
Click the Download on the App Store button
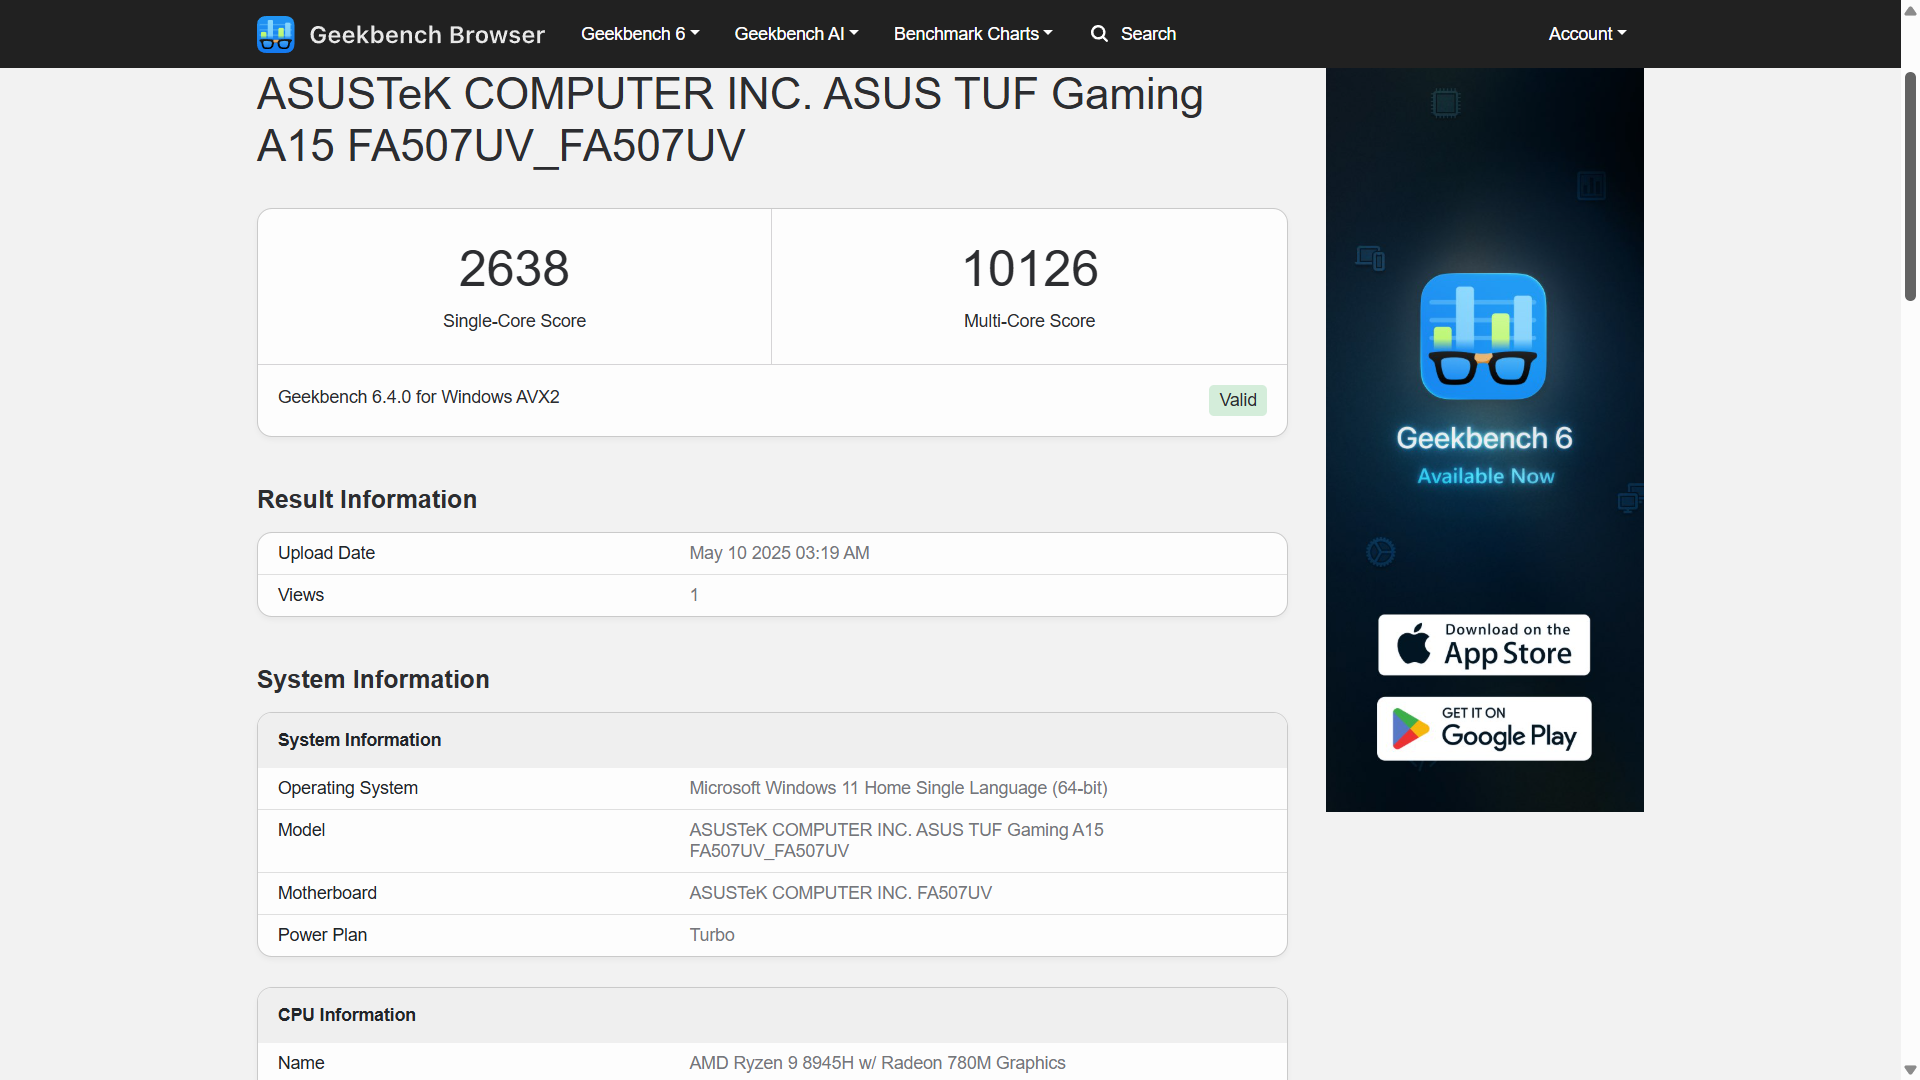click(1484, 645)
